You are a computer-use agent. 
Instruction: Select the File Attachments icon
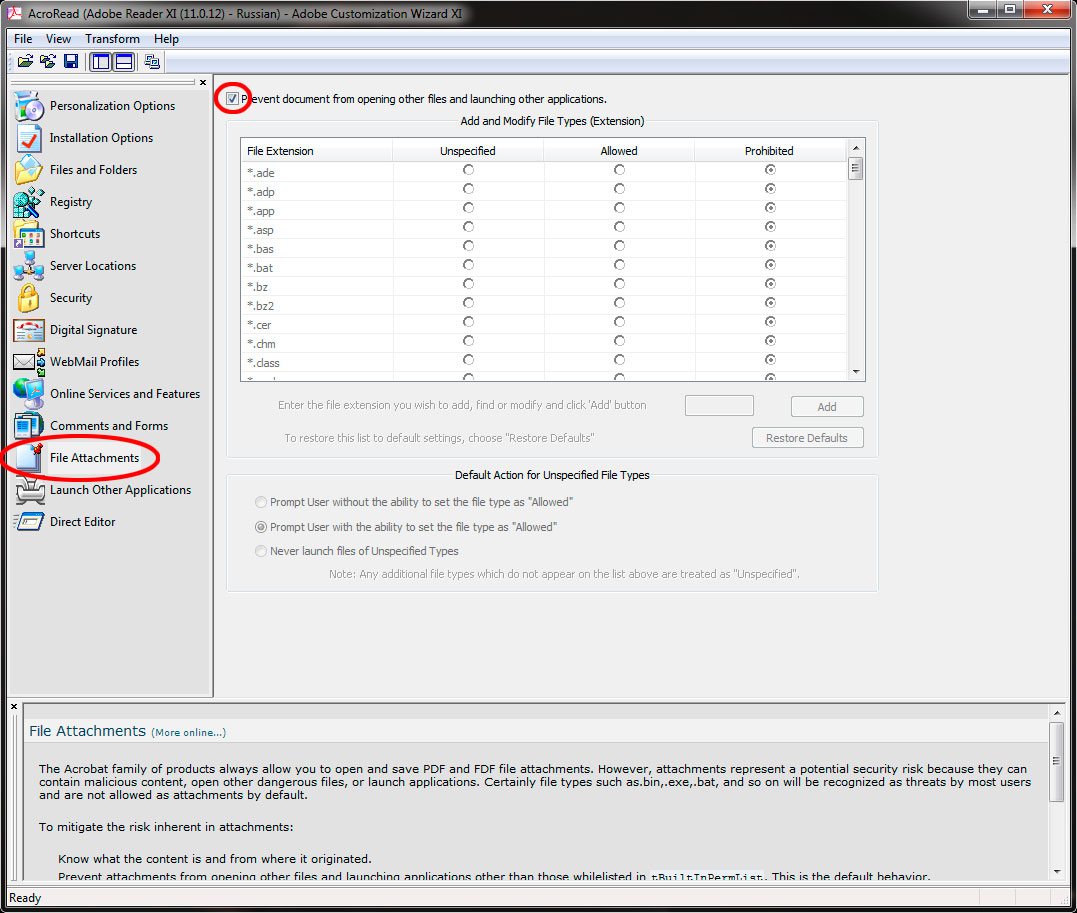click(29, 458)
